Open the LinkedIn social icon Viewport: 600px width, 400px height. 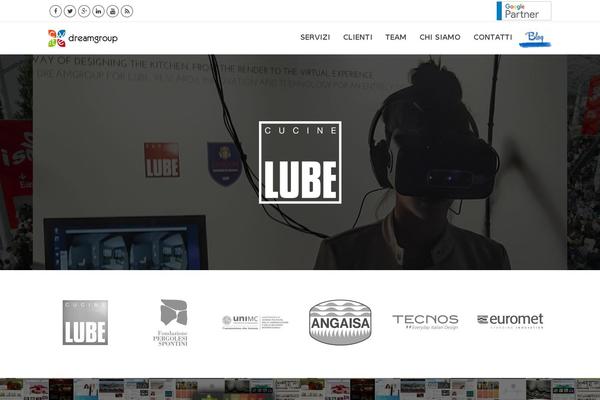98,11
